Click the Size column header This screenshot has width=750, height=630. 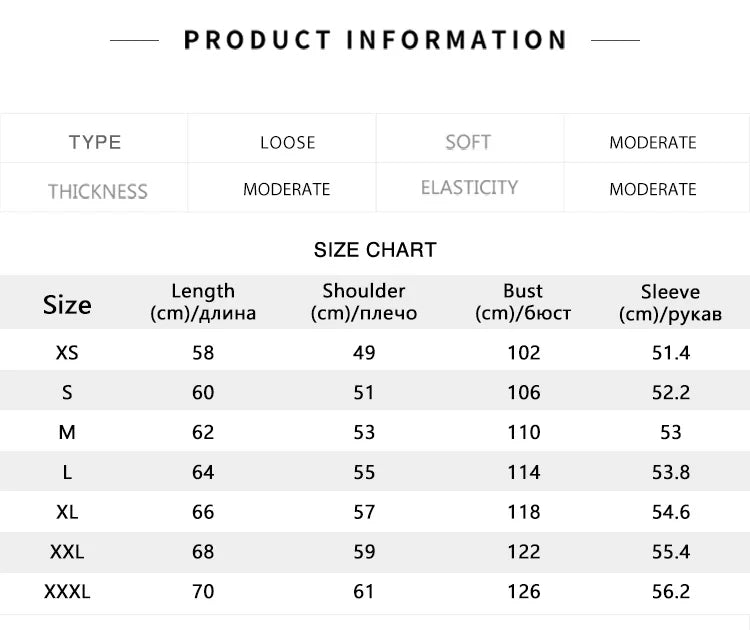67,305
